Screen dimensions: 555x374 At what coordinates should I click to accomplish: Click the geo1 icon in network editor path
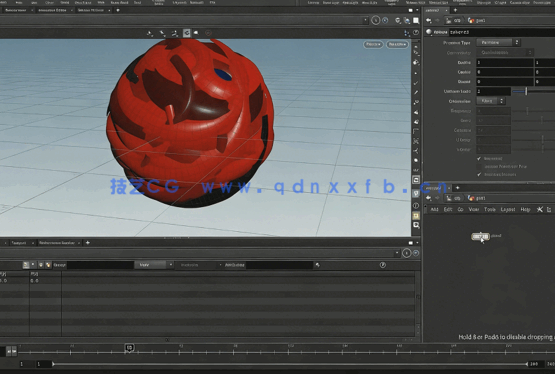coord(471,198)
